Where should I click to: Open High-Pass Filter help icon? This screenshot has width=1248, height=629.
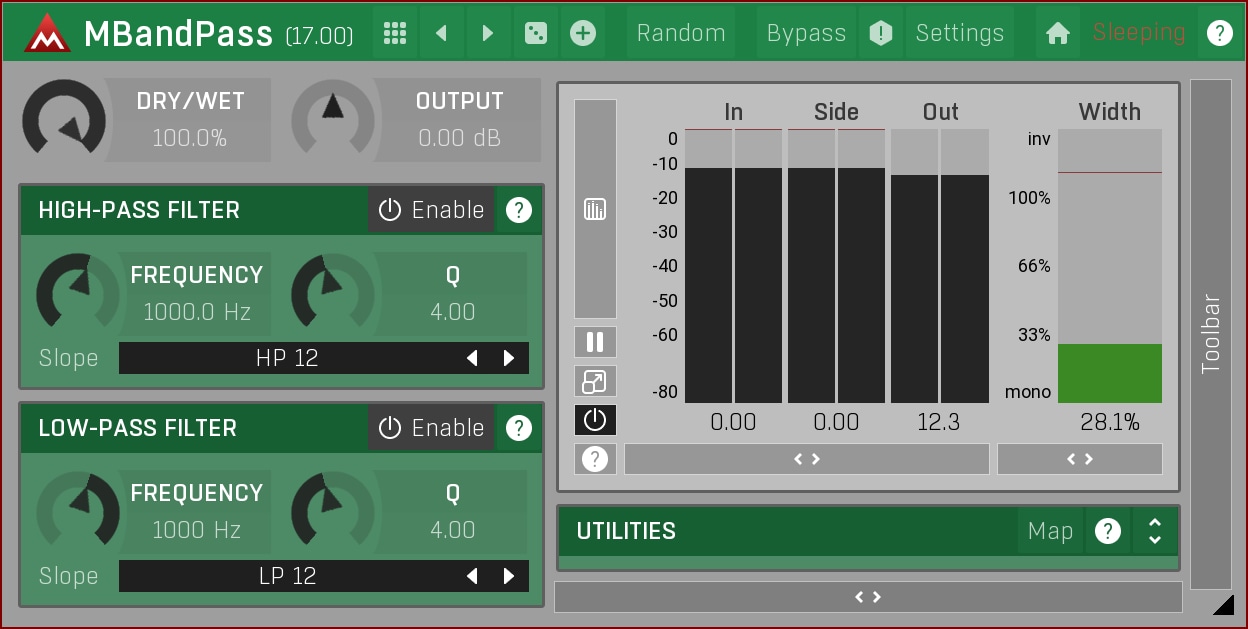click(518, 210)
